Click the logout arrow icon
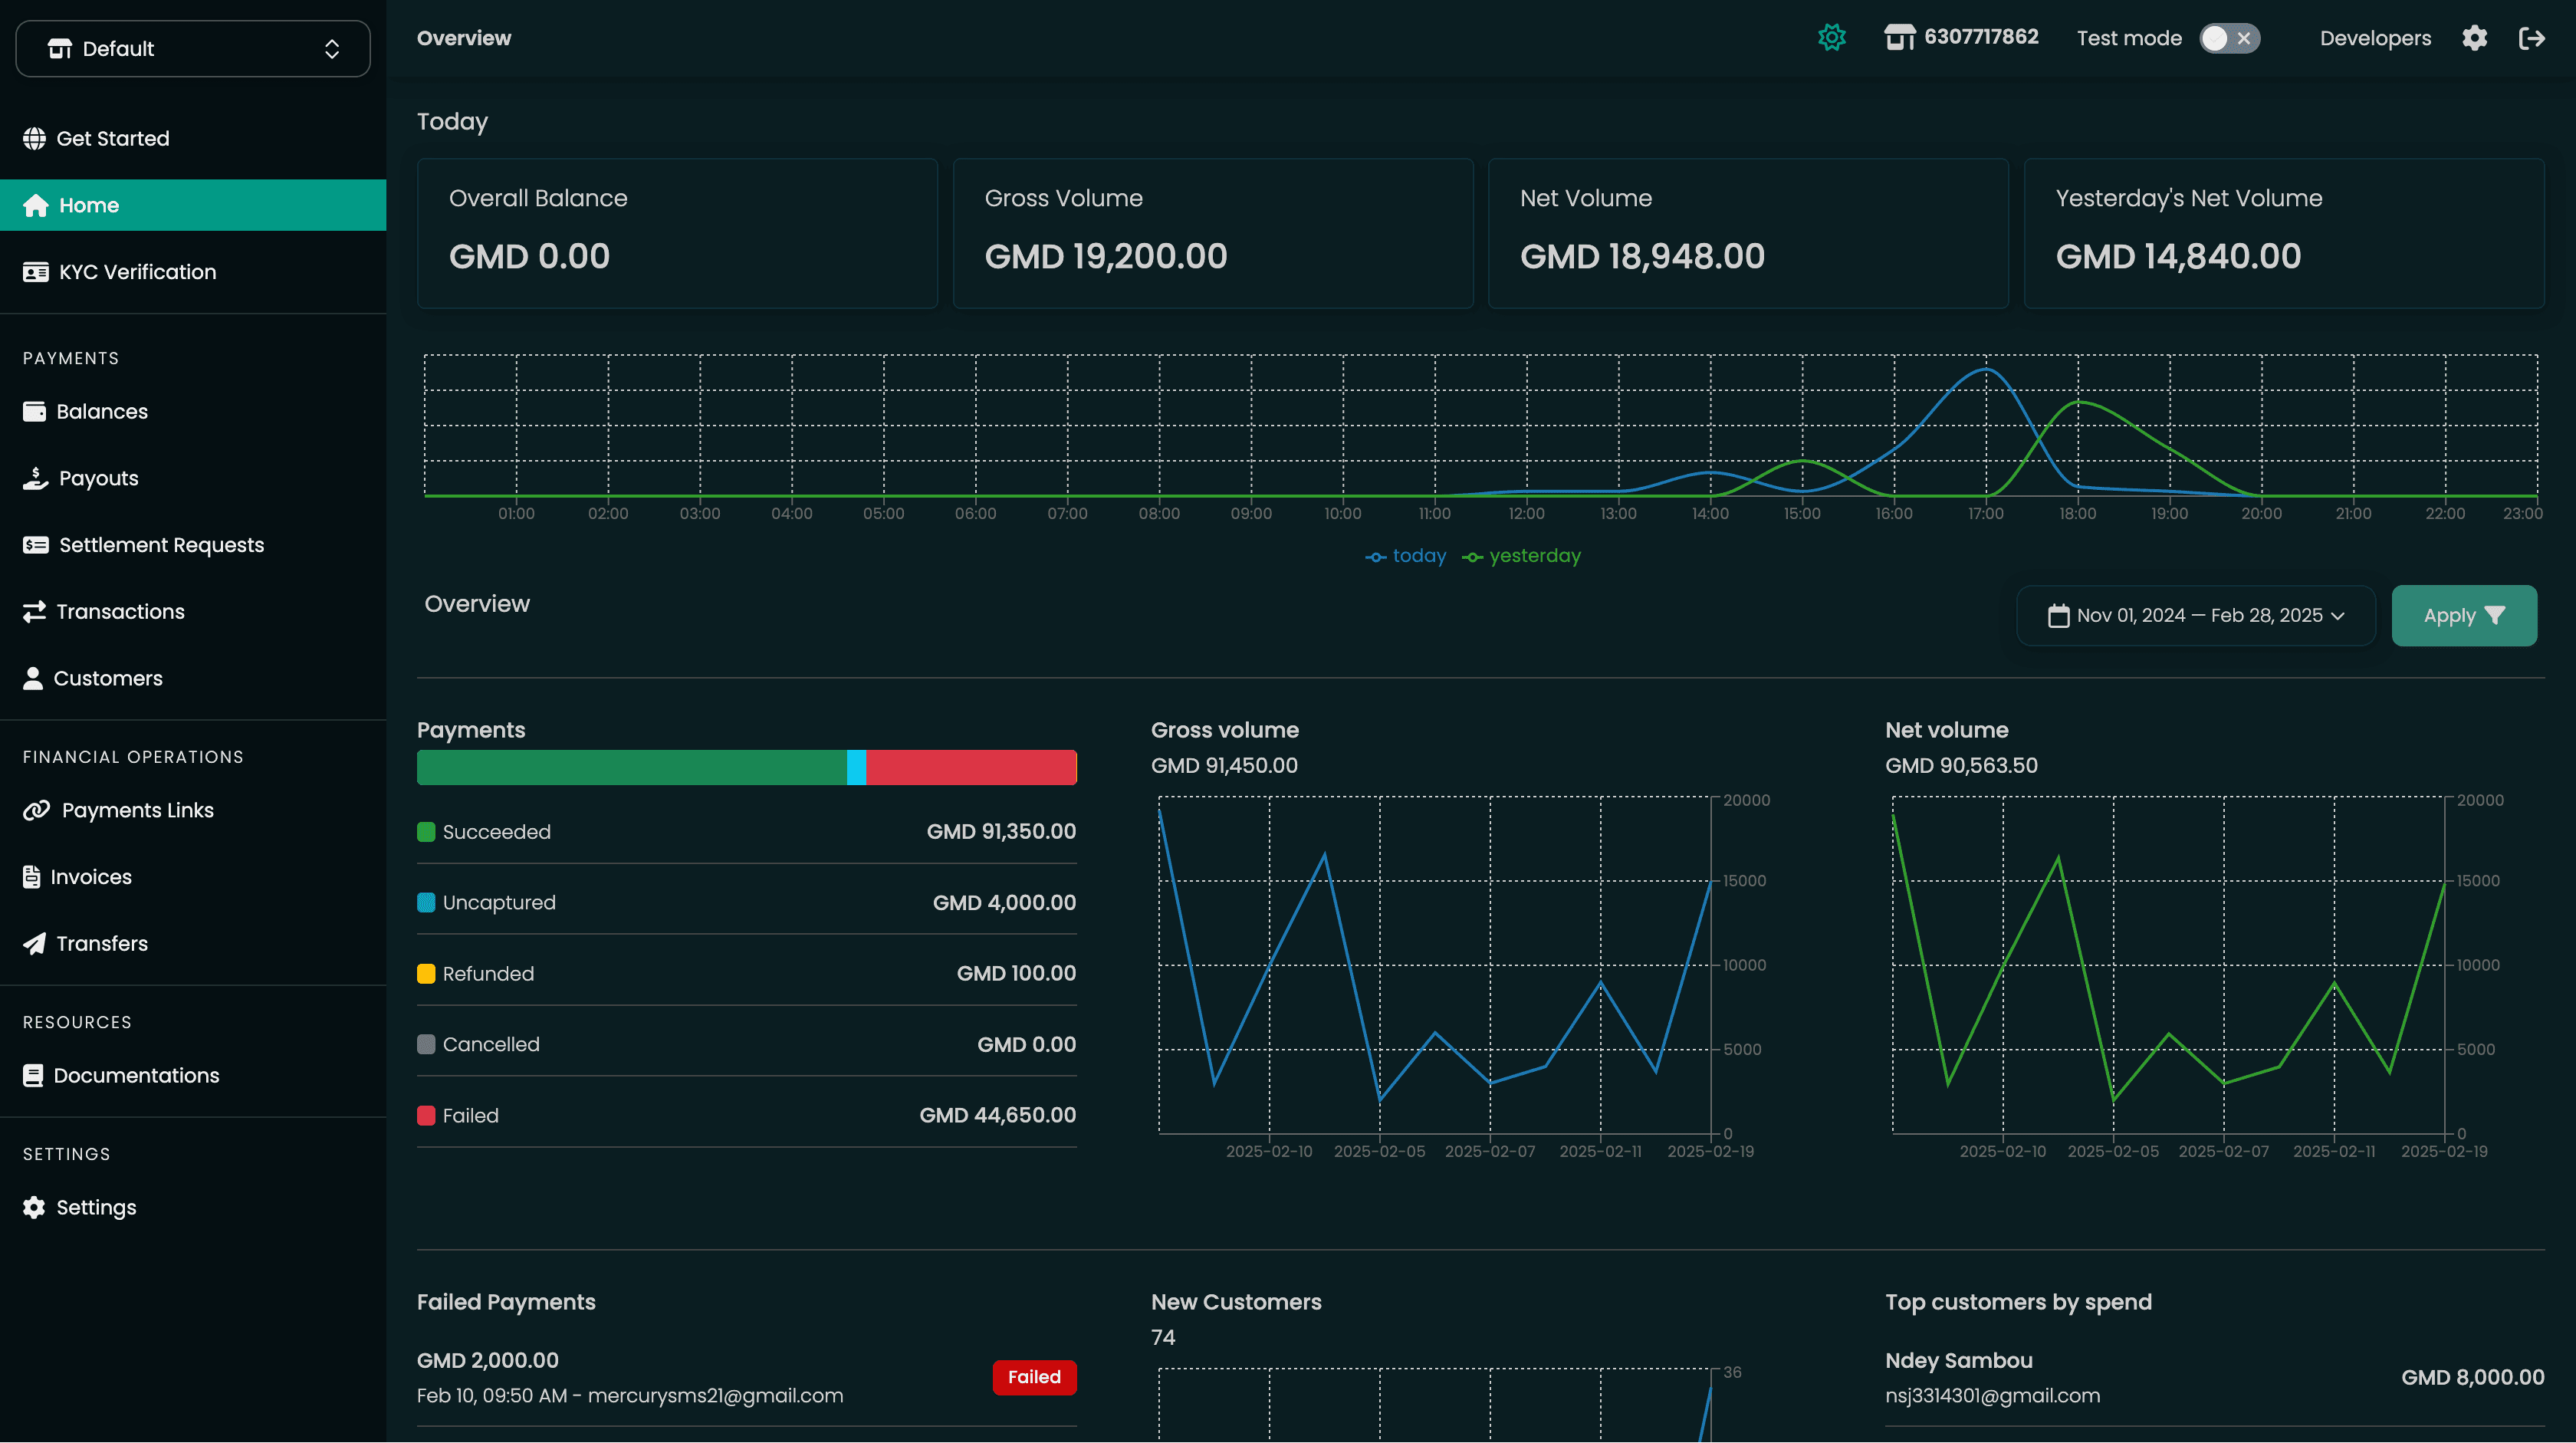Screen dimensions: 2576x1443 (x=2531, y=38)
